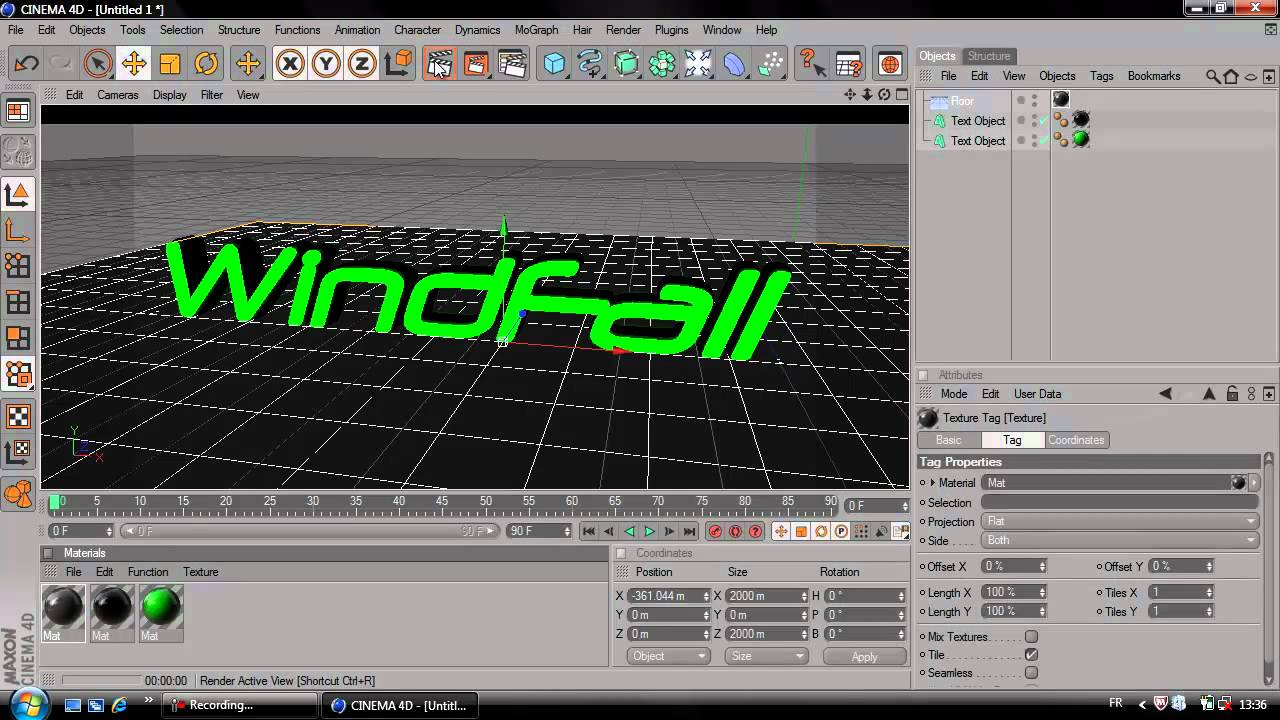Click the Undo arrow icon
1280x720 pixels.
tap(26, 65)
